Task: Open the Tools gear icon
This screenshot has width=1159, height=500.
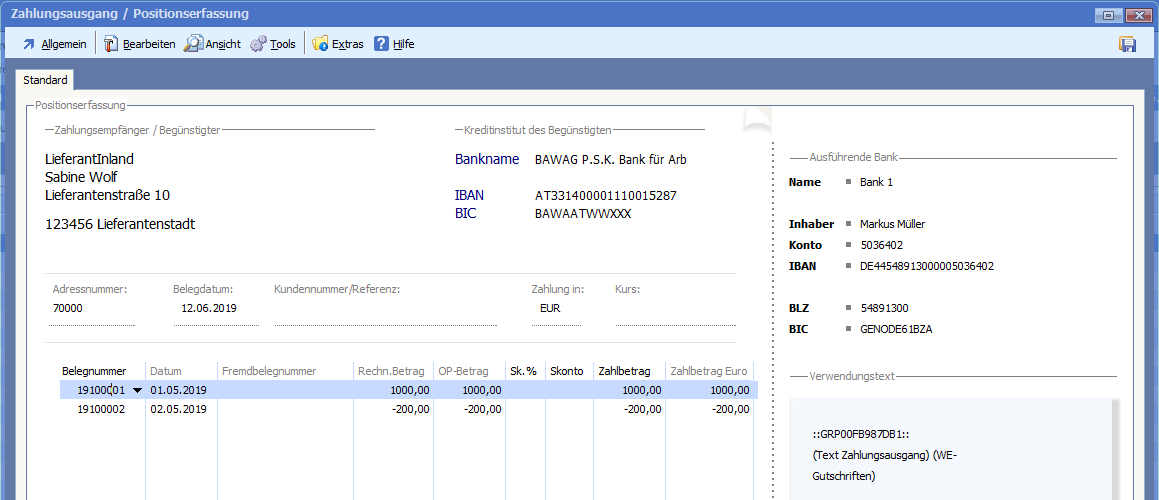Action: [x=258, y=44]
